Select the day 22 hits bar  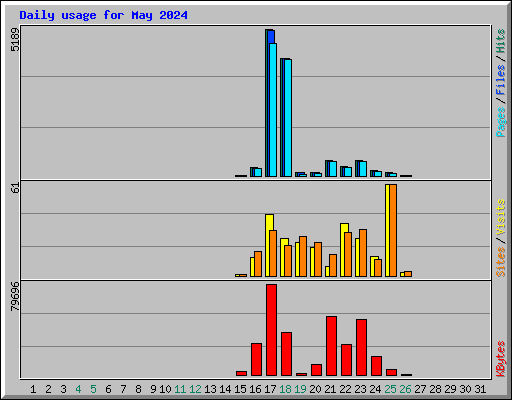[346, 171]
